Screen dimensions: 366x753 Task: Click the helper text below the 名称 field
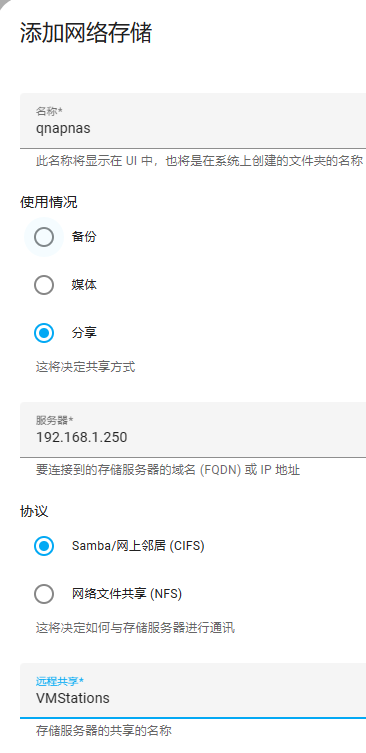(x=199, y=160)
